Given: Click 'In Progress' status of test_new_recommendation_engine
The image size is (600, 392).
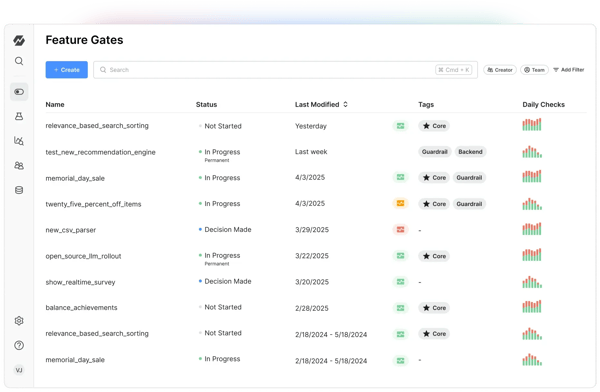Looking at the screenshot, I should [x=220, y=152].
